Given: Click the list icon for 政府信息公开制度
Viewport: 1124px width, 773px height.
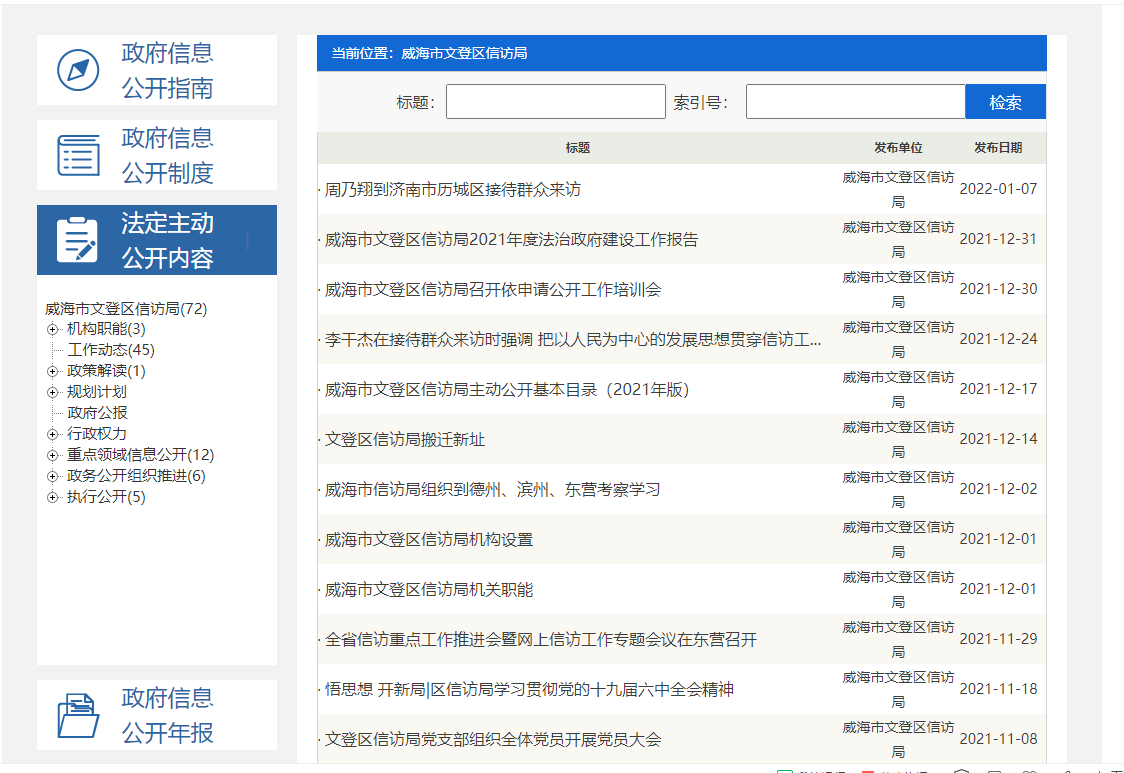Looking at the screenshot, I should tap(78, 155).
